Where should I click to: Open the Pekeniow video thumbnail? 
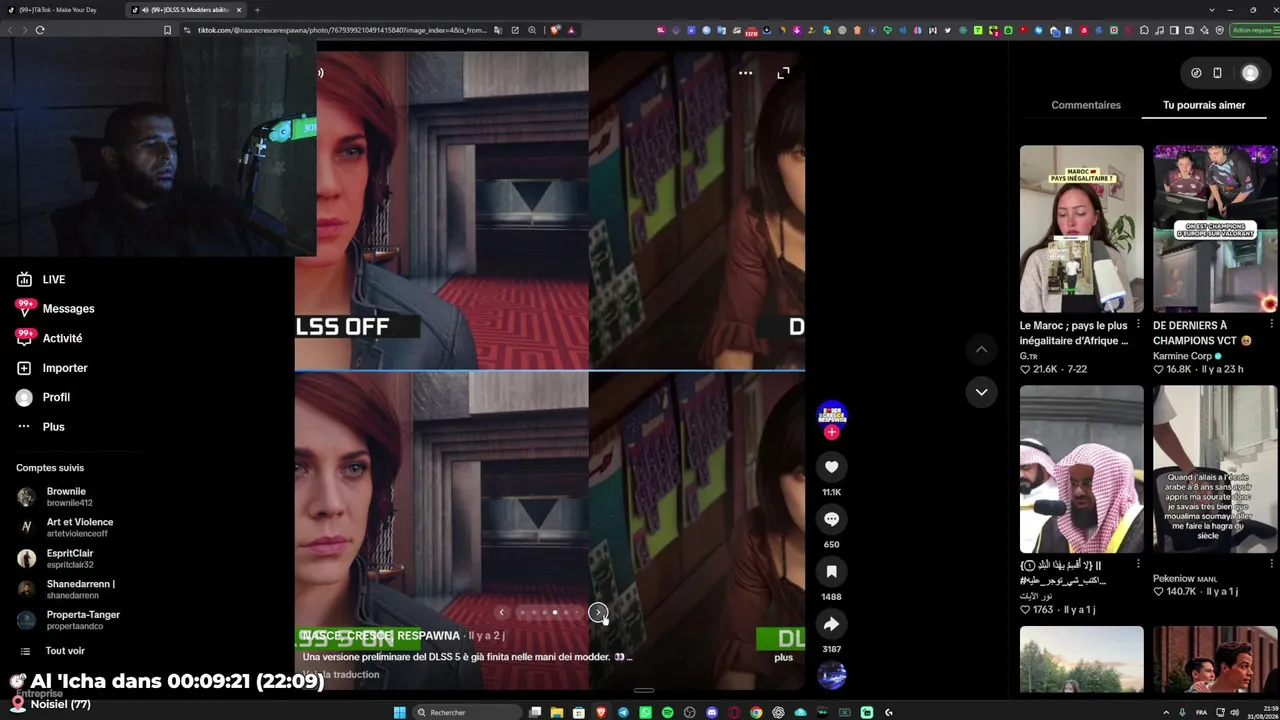point(1215,469)
